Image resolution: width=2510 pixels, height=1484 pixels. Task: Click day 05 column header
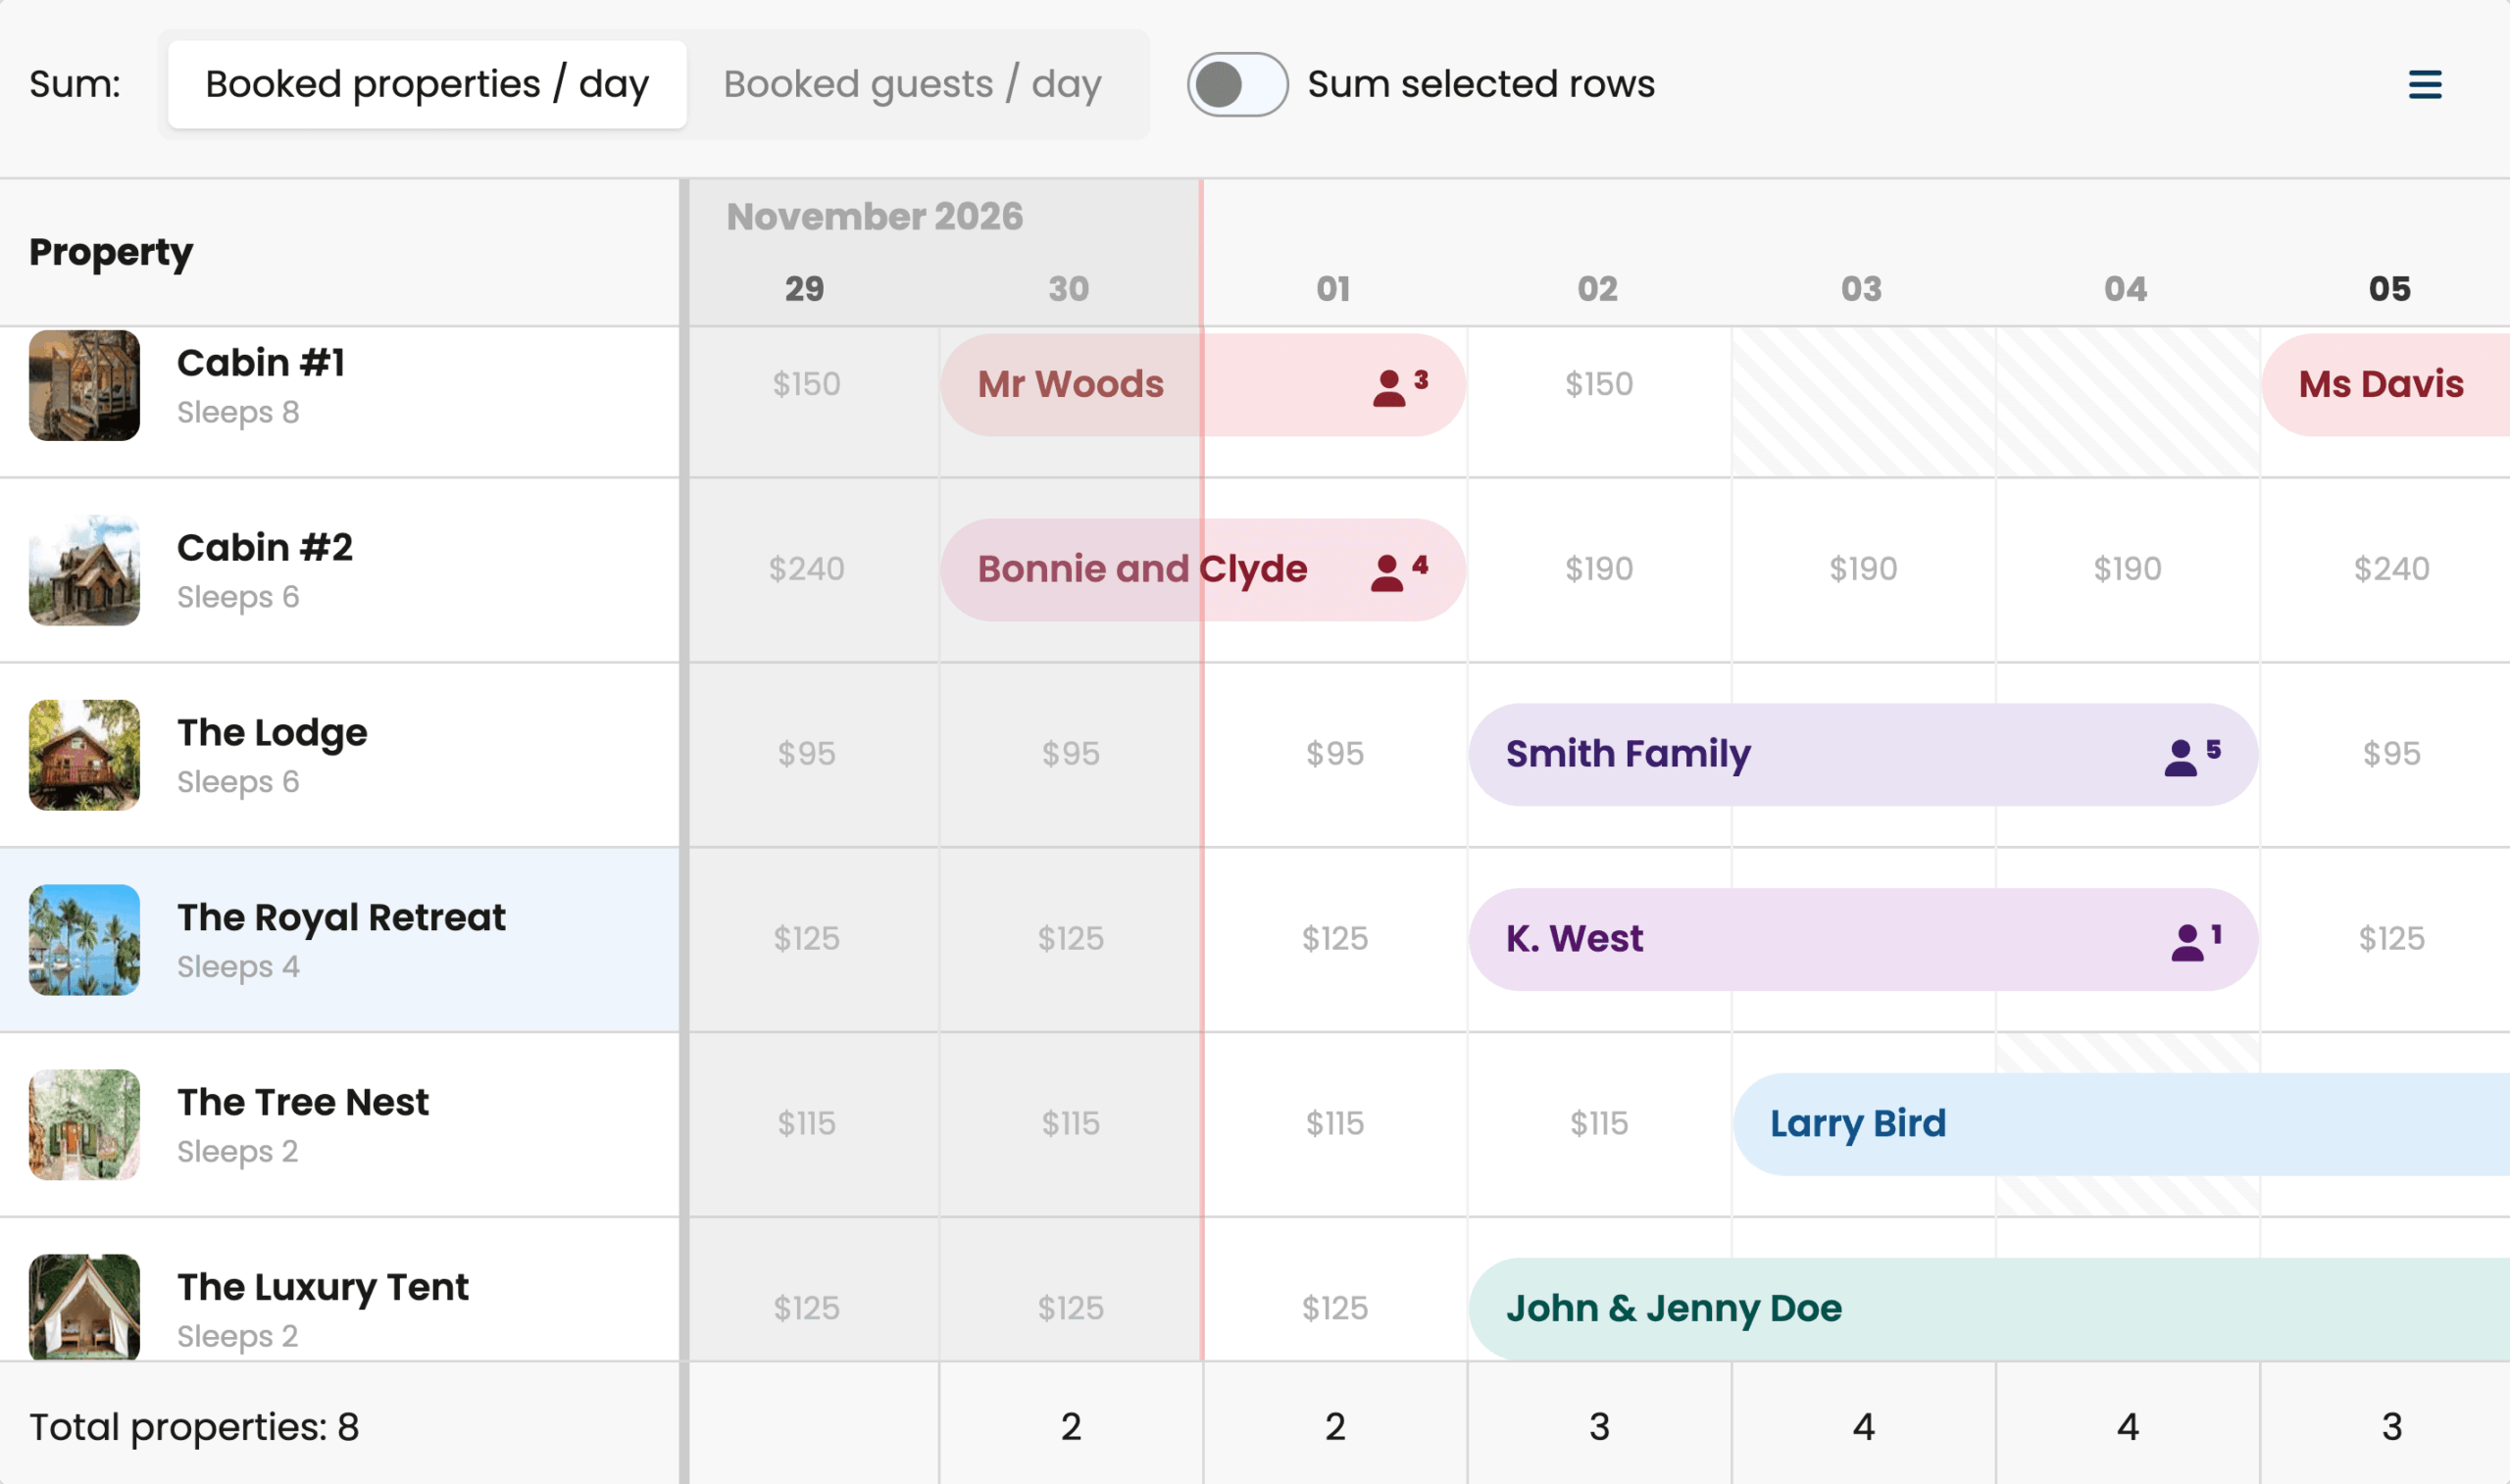click(2389, 289)
